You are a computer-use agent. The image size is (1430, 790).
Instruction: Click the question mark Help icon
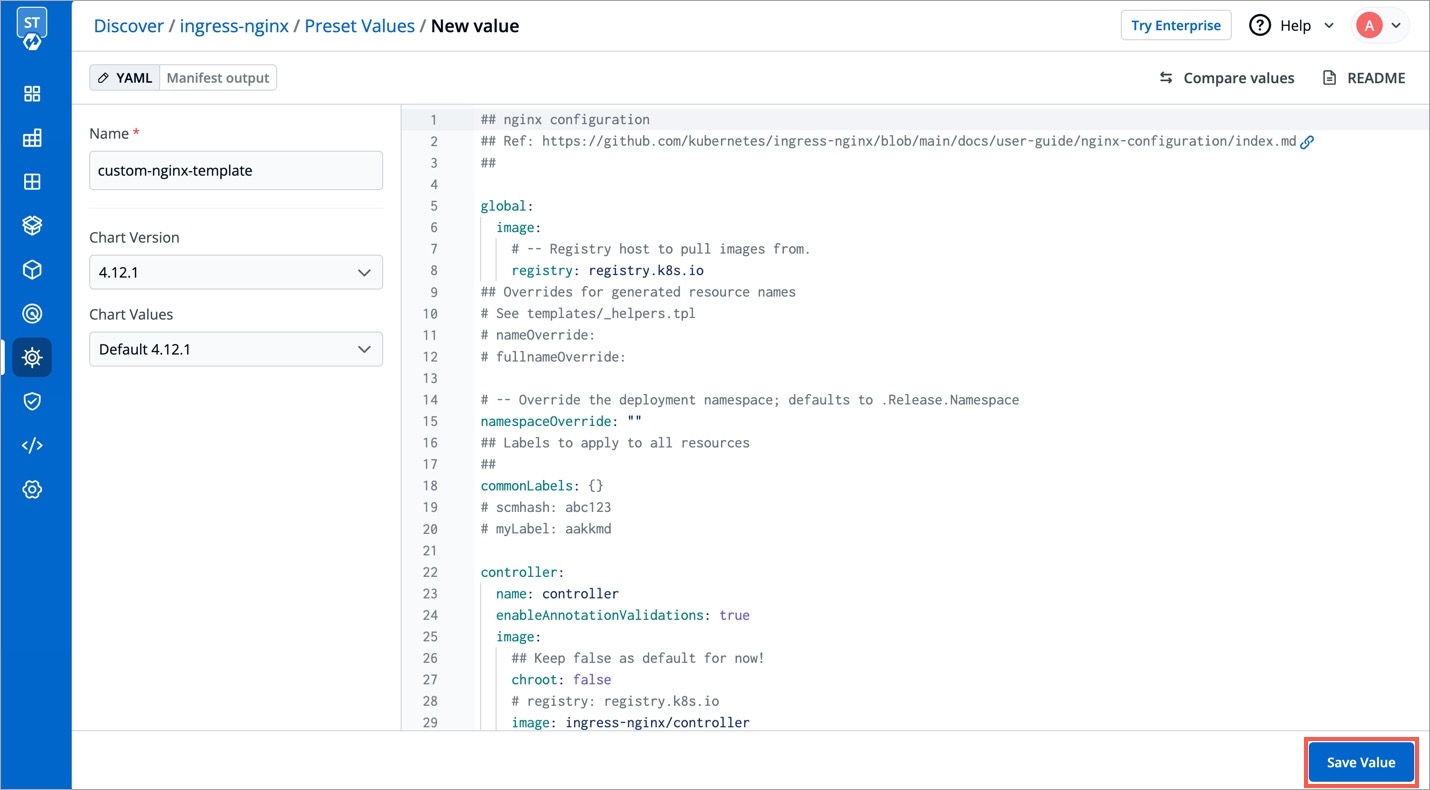point(1260,26)
